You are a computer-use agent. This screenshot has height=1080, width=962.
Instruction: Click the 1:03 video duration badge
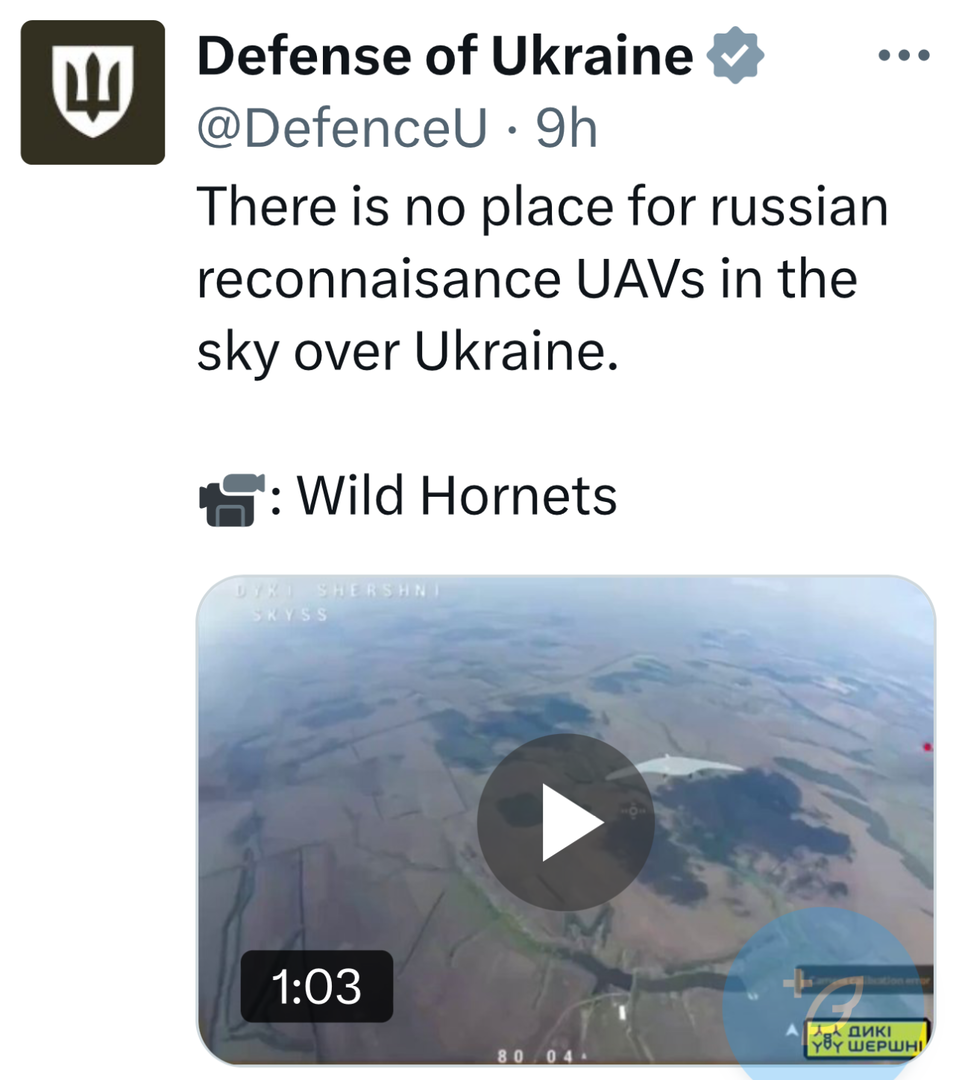[316, 986]
